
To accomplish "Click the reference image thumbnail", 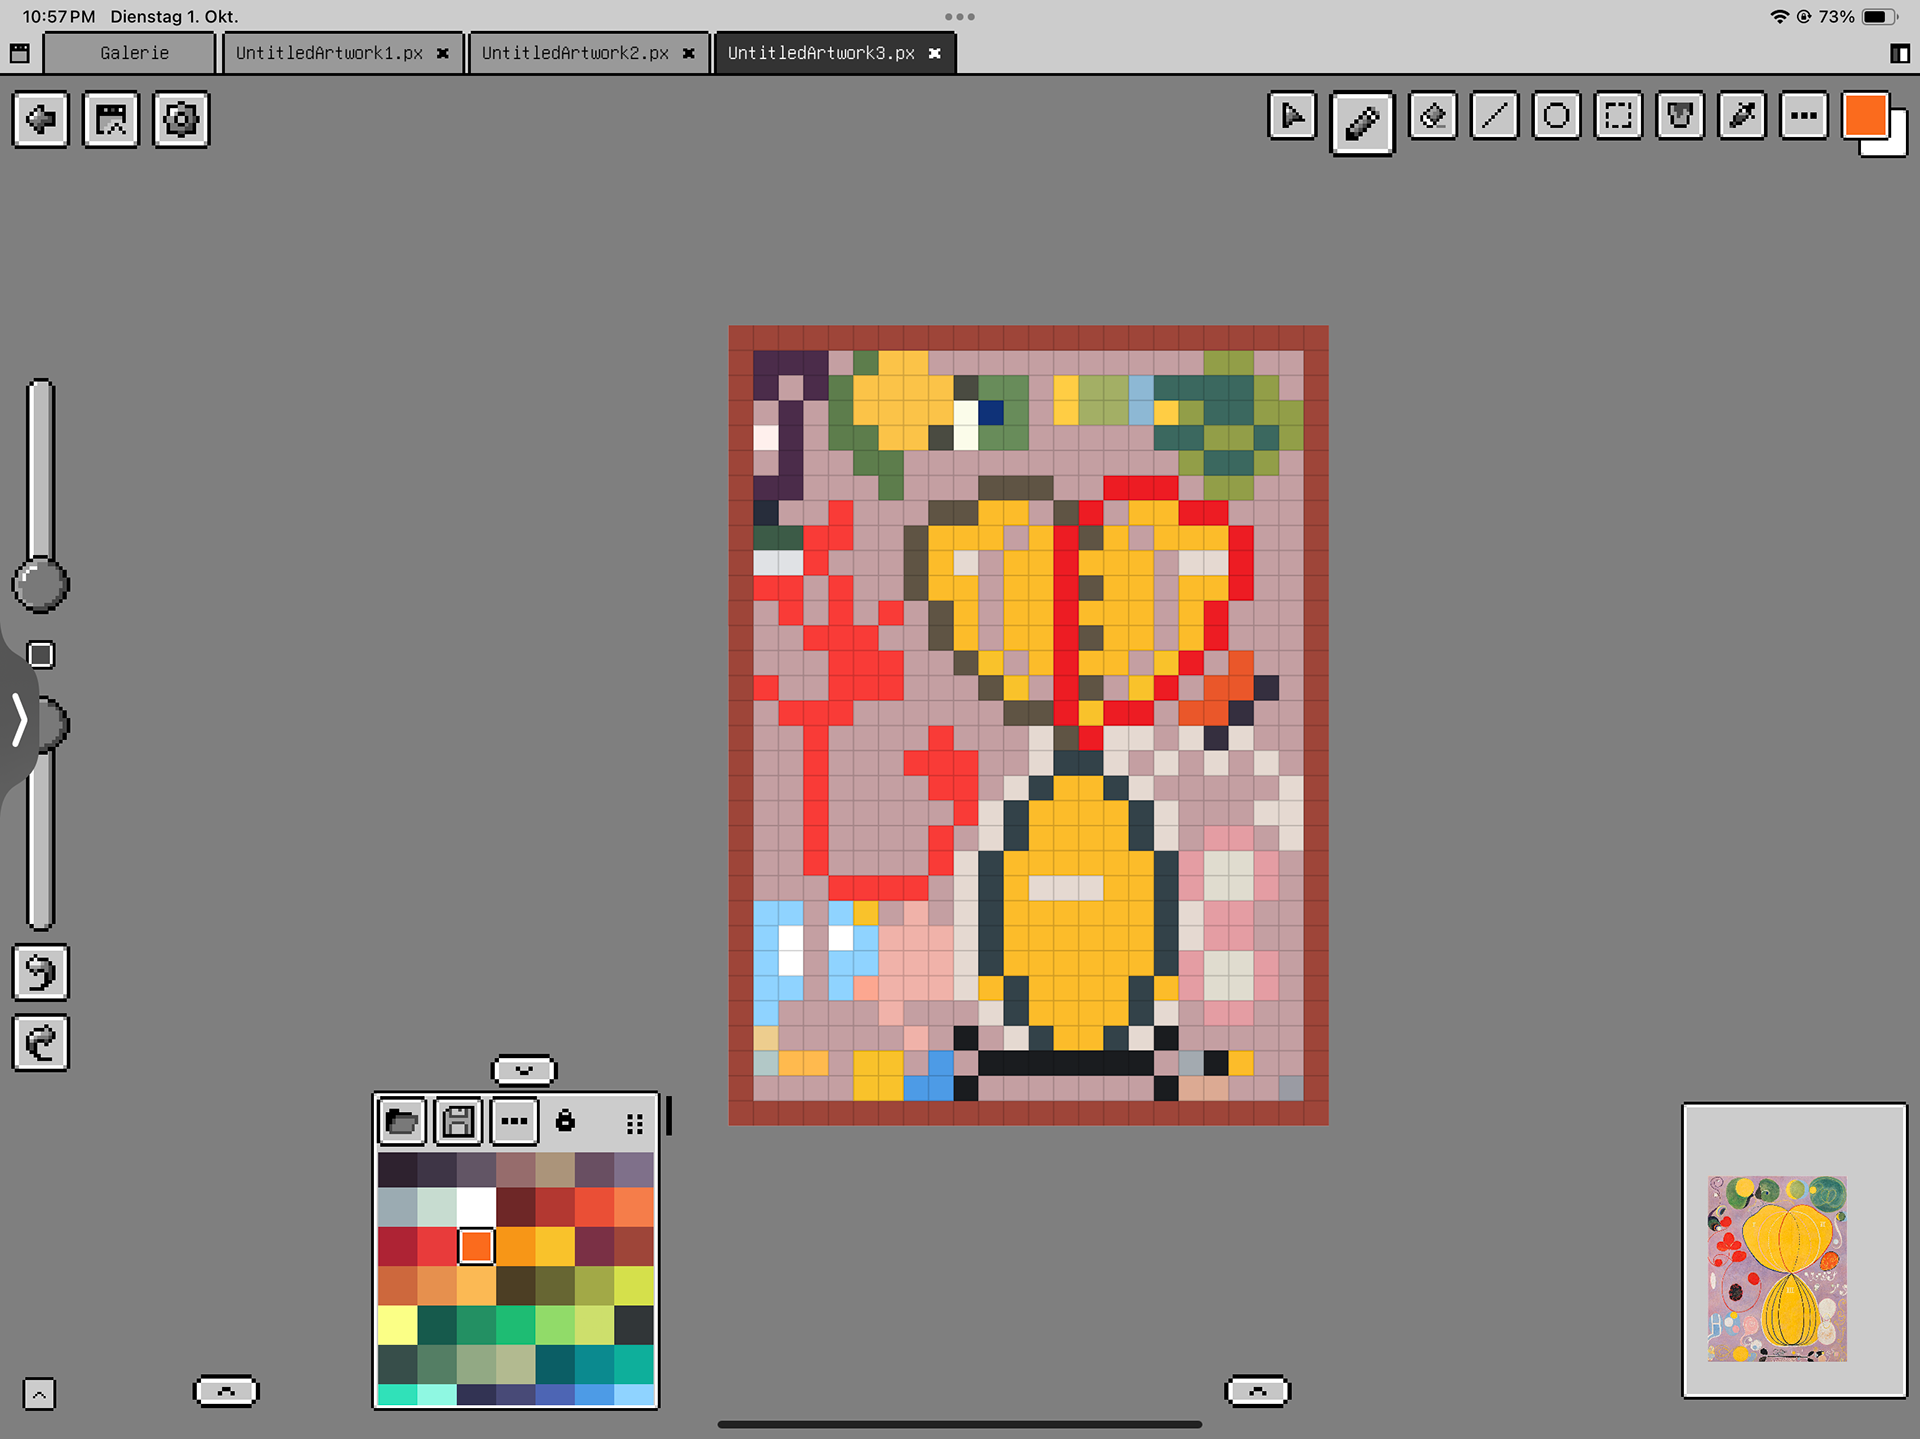I will (x=1777, y=1268).
